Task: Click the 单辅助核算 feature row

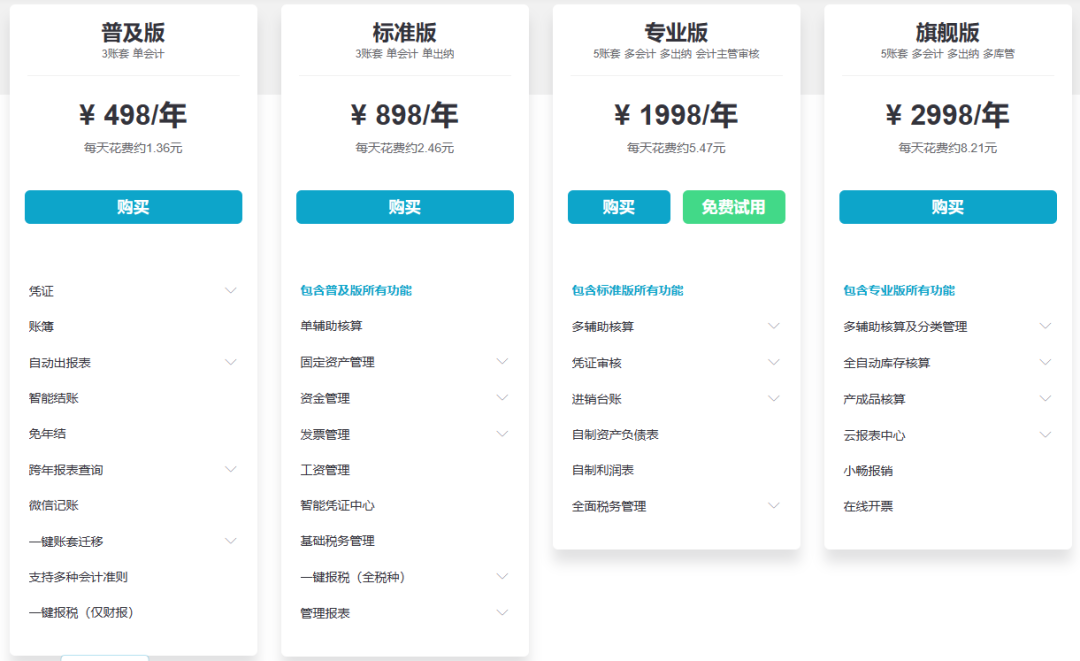Action: pos(331,326)
